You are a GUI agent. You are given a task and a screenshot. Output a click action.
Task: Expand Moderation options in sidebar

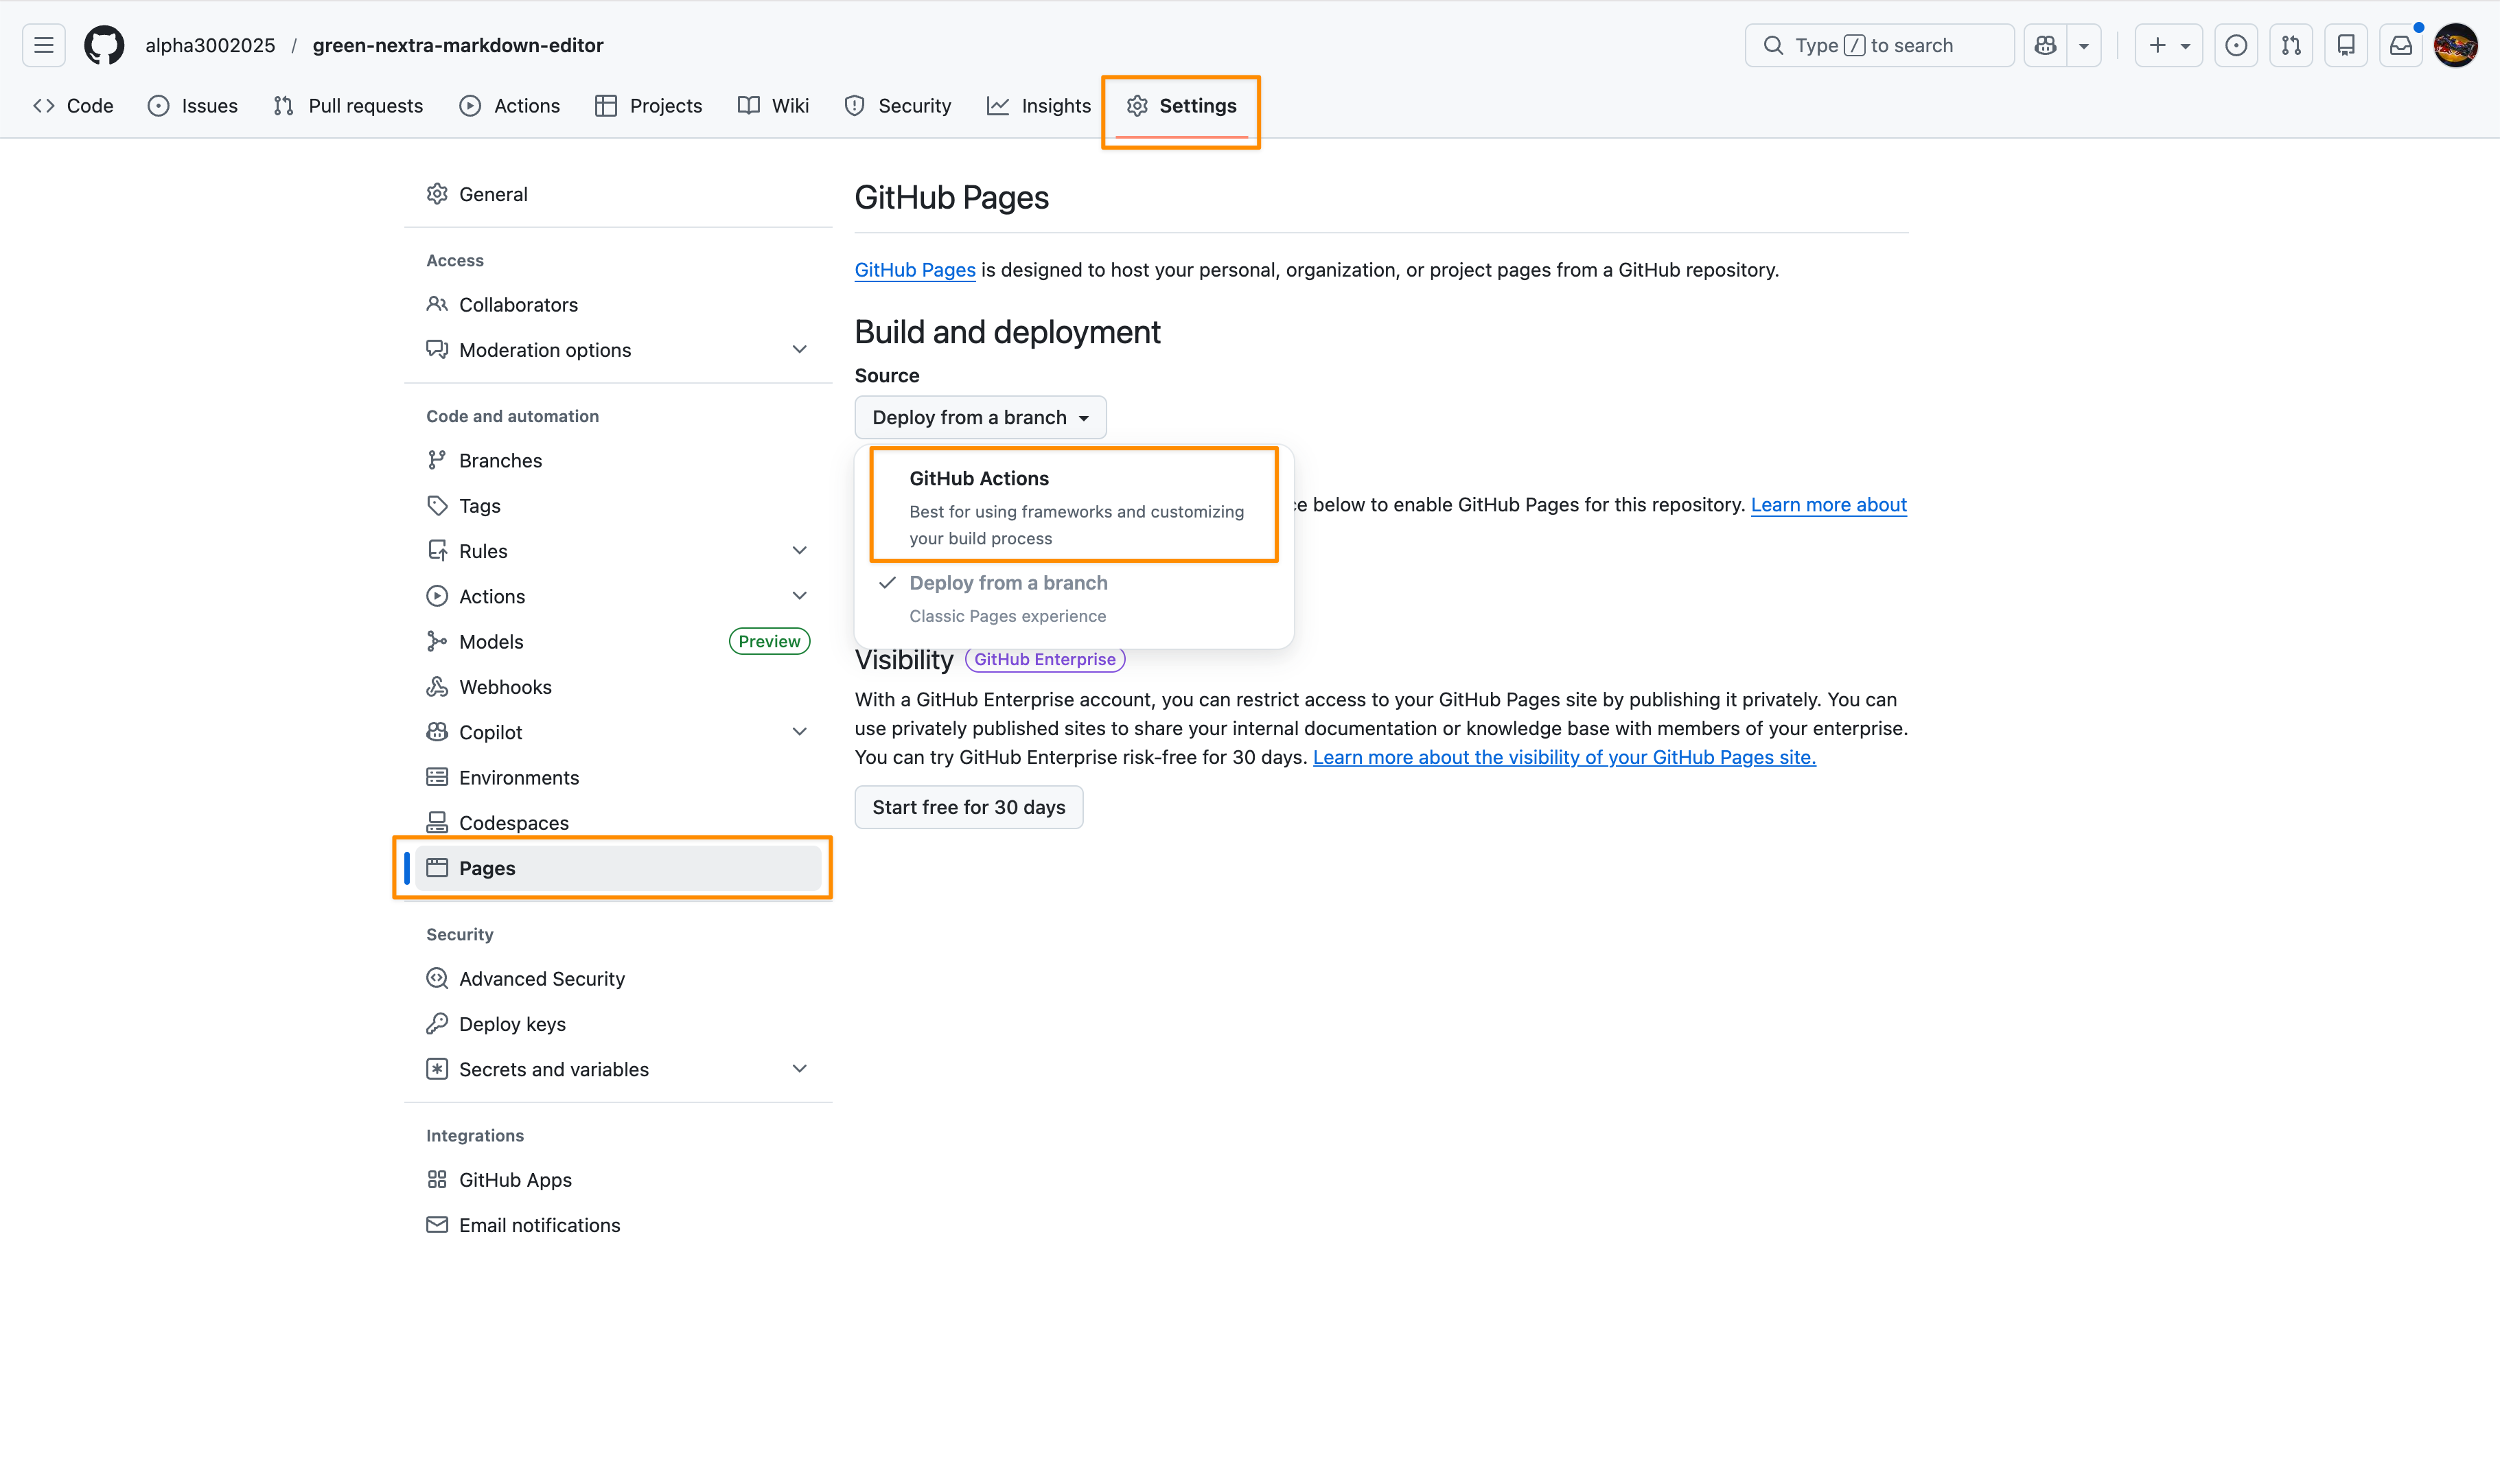(x=799, y=350)
